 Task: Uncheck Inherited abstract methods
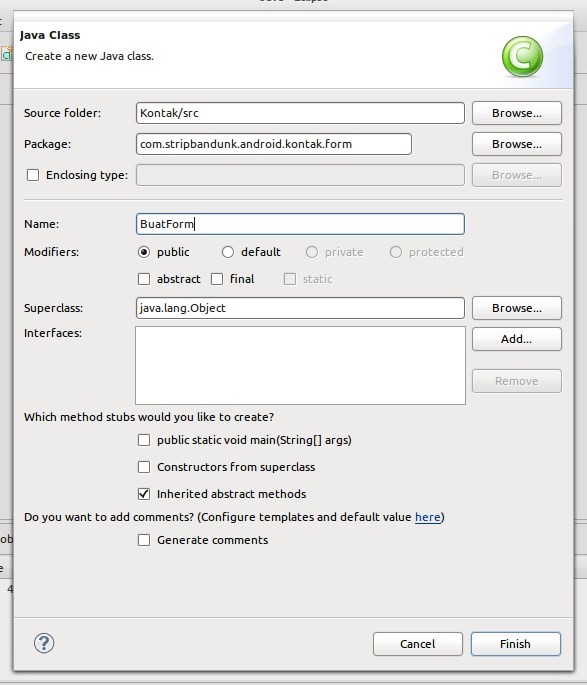(144, 494)
